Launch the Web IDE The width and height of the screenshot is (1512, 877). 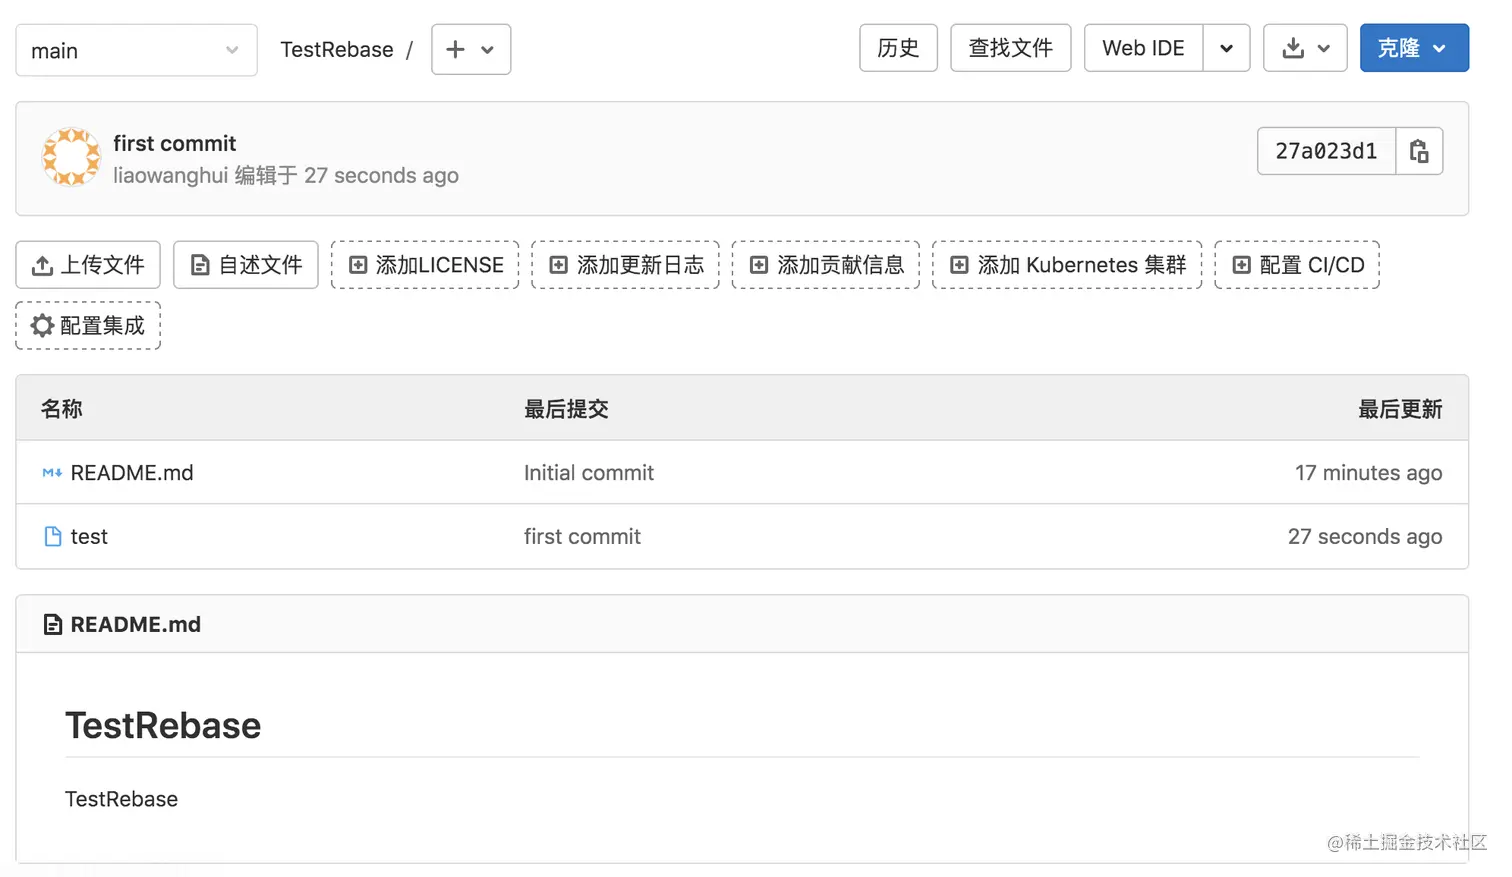(1143, 48)
